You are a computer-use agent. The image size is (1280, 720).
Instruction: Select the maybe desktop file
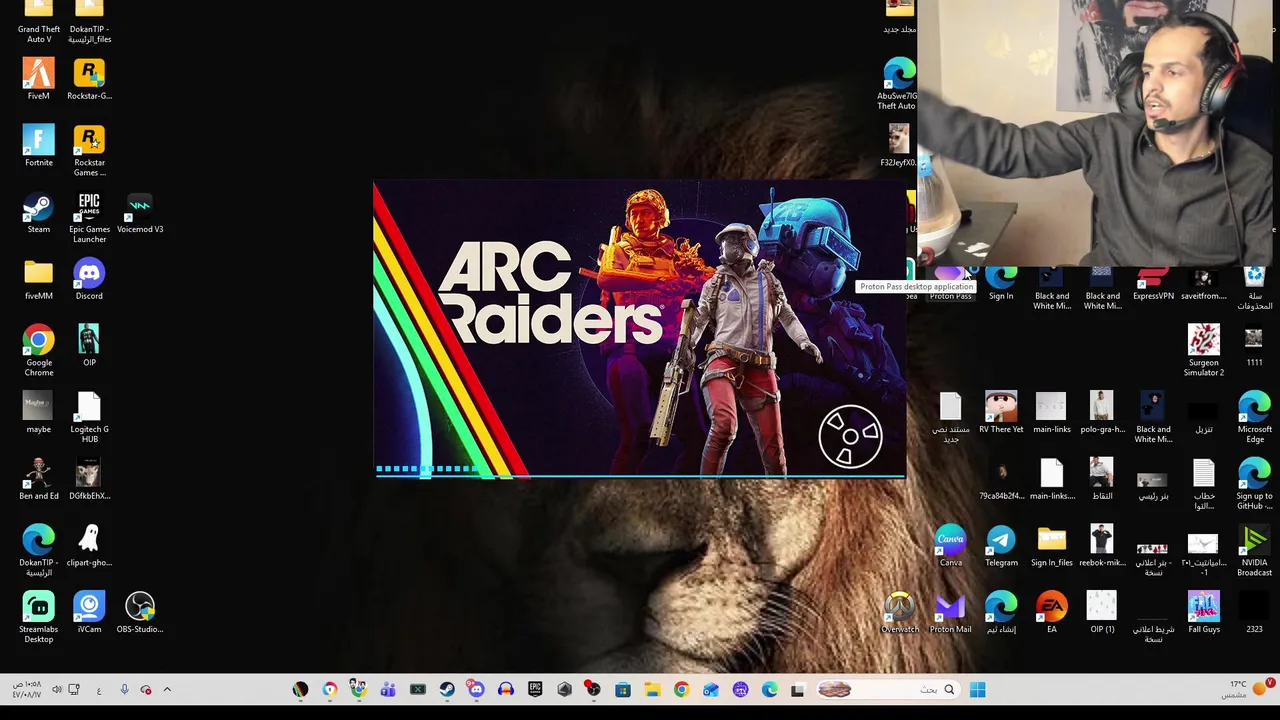pos(38,413)
